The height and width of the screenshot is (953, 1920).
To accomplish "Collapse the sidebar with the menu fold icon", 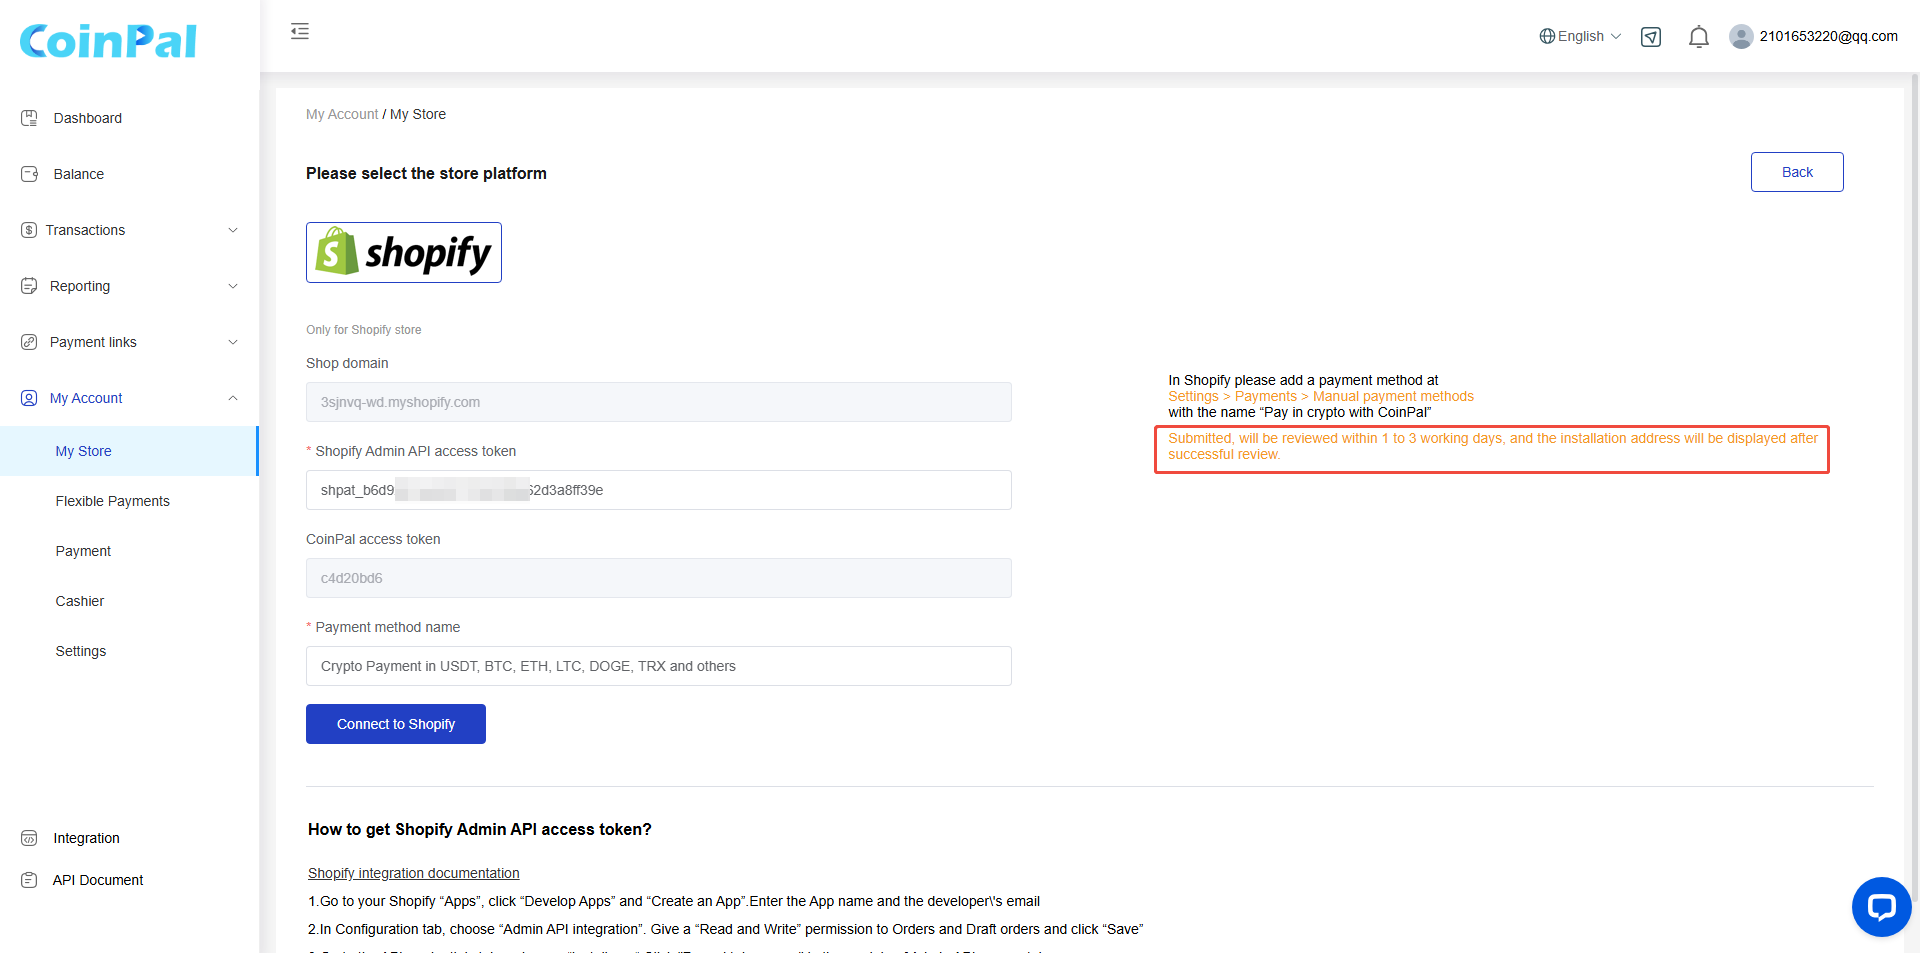I will [300, 32].
